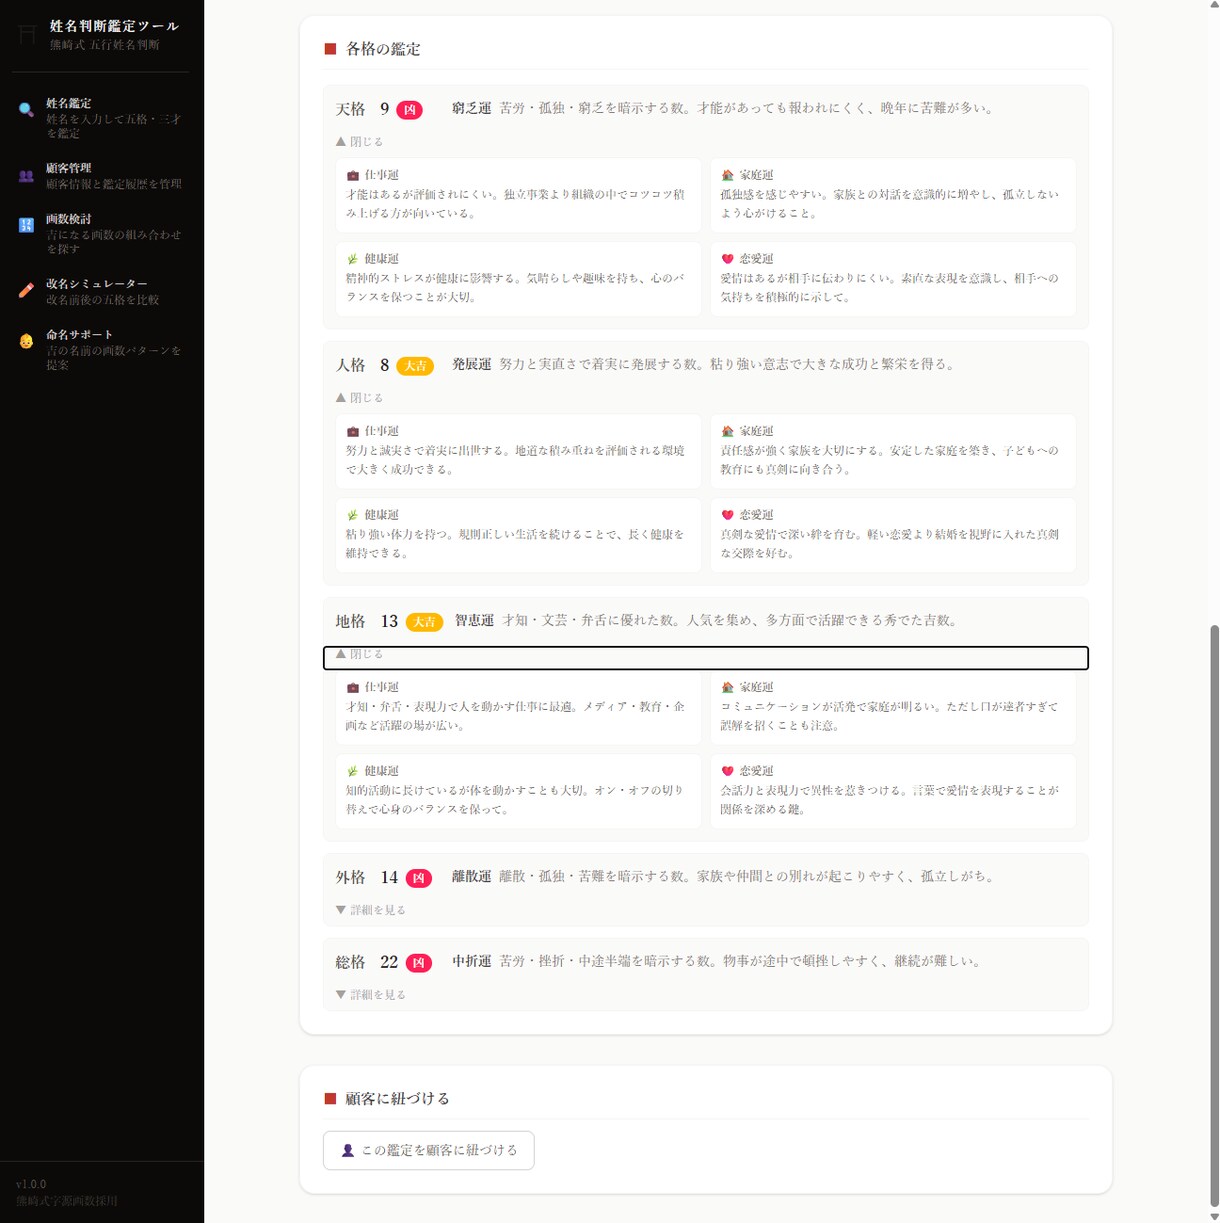Screen dimensions: 1220x1223
Task: Click the briefcase icon in 天格 仕事運 card
Action: (x=352, y=175)
